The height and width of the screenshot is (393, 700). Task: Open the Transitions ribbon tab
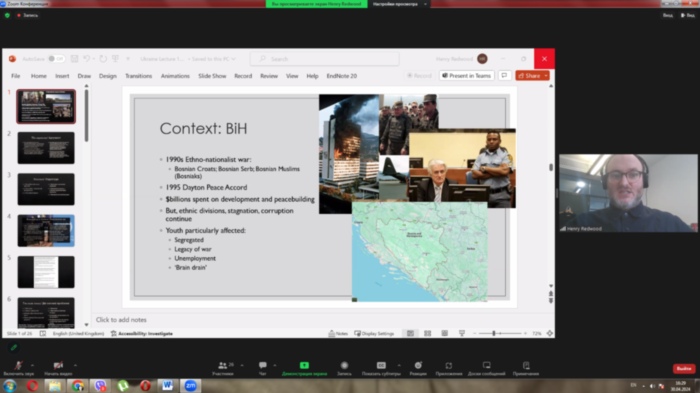138,76
